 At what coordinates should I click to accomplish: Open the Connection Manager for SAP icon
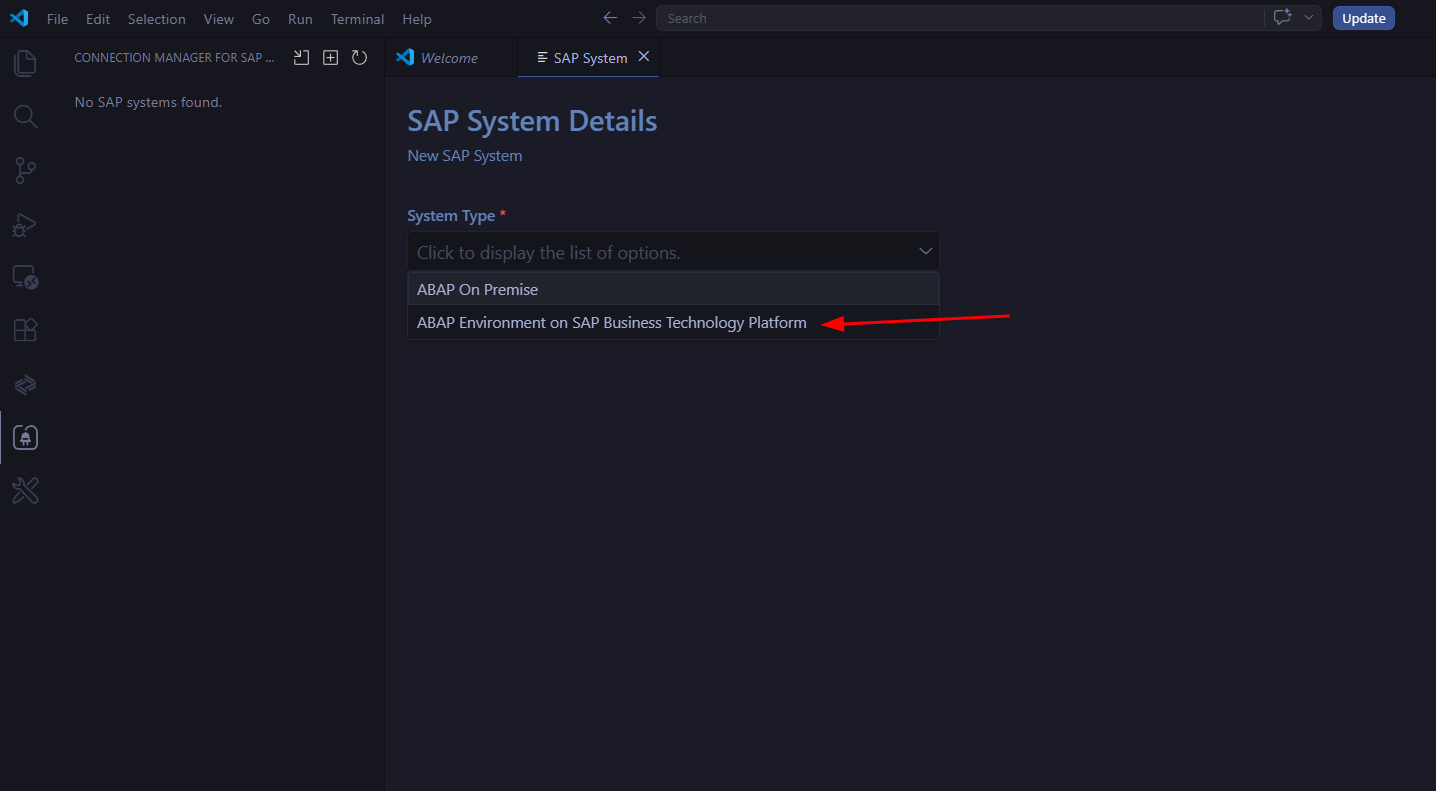pyautogui.click(x=25, y=437)
